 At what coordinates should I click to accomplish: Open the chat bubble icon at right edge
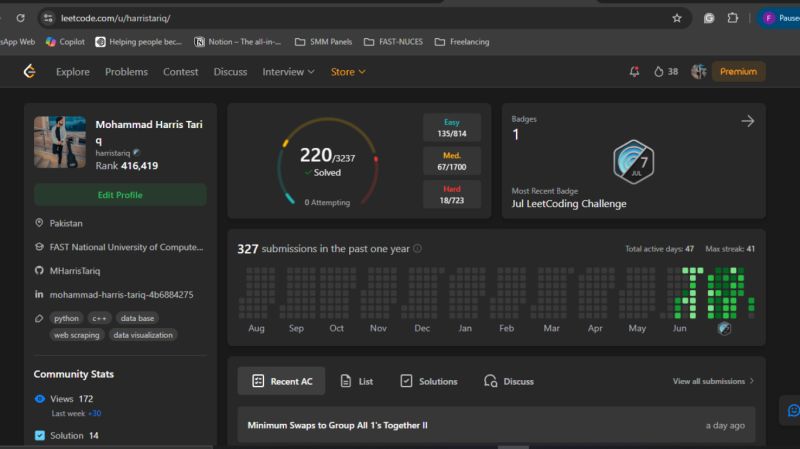coord(793,410)
